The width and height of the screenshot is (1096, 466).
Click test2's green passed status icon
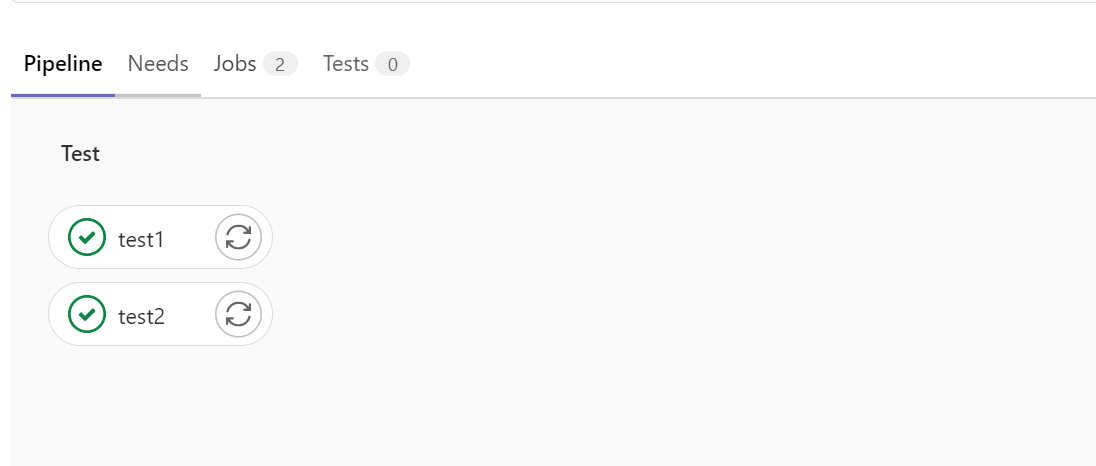click(87, 314)
